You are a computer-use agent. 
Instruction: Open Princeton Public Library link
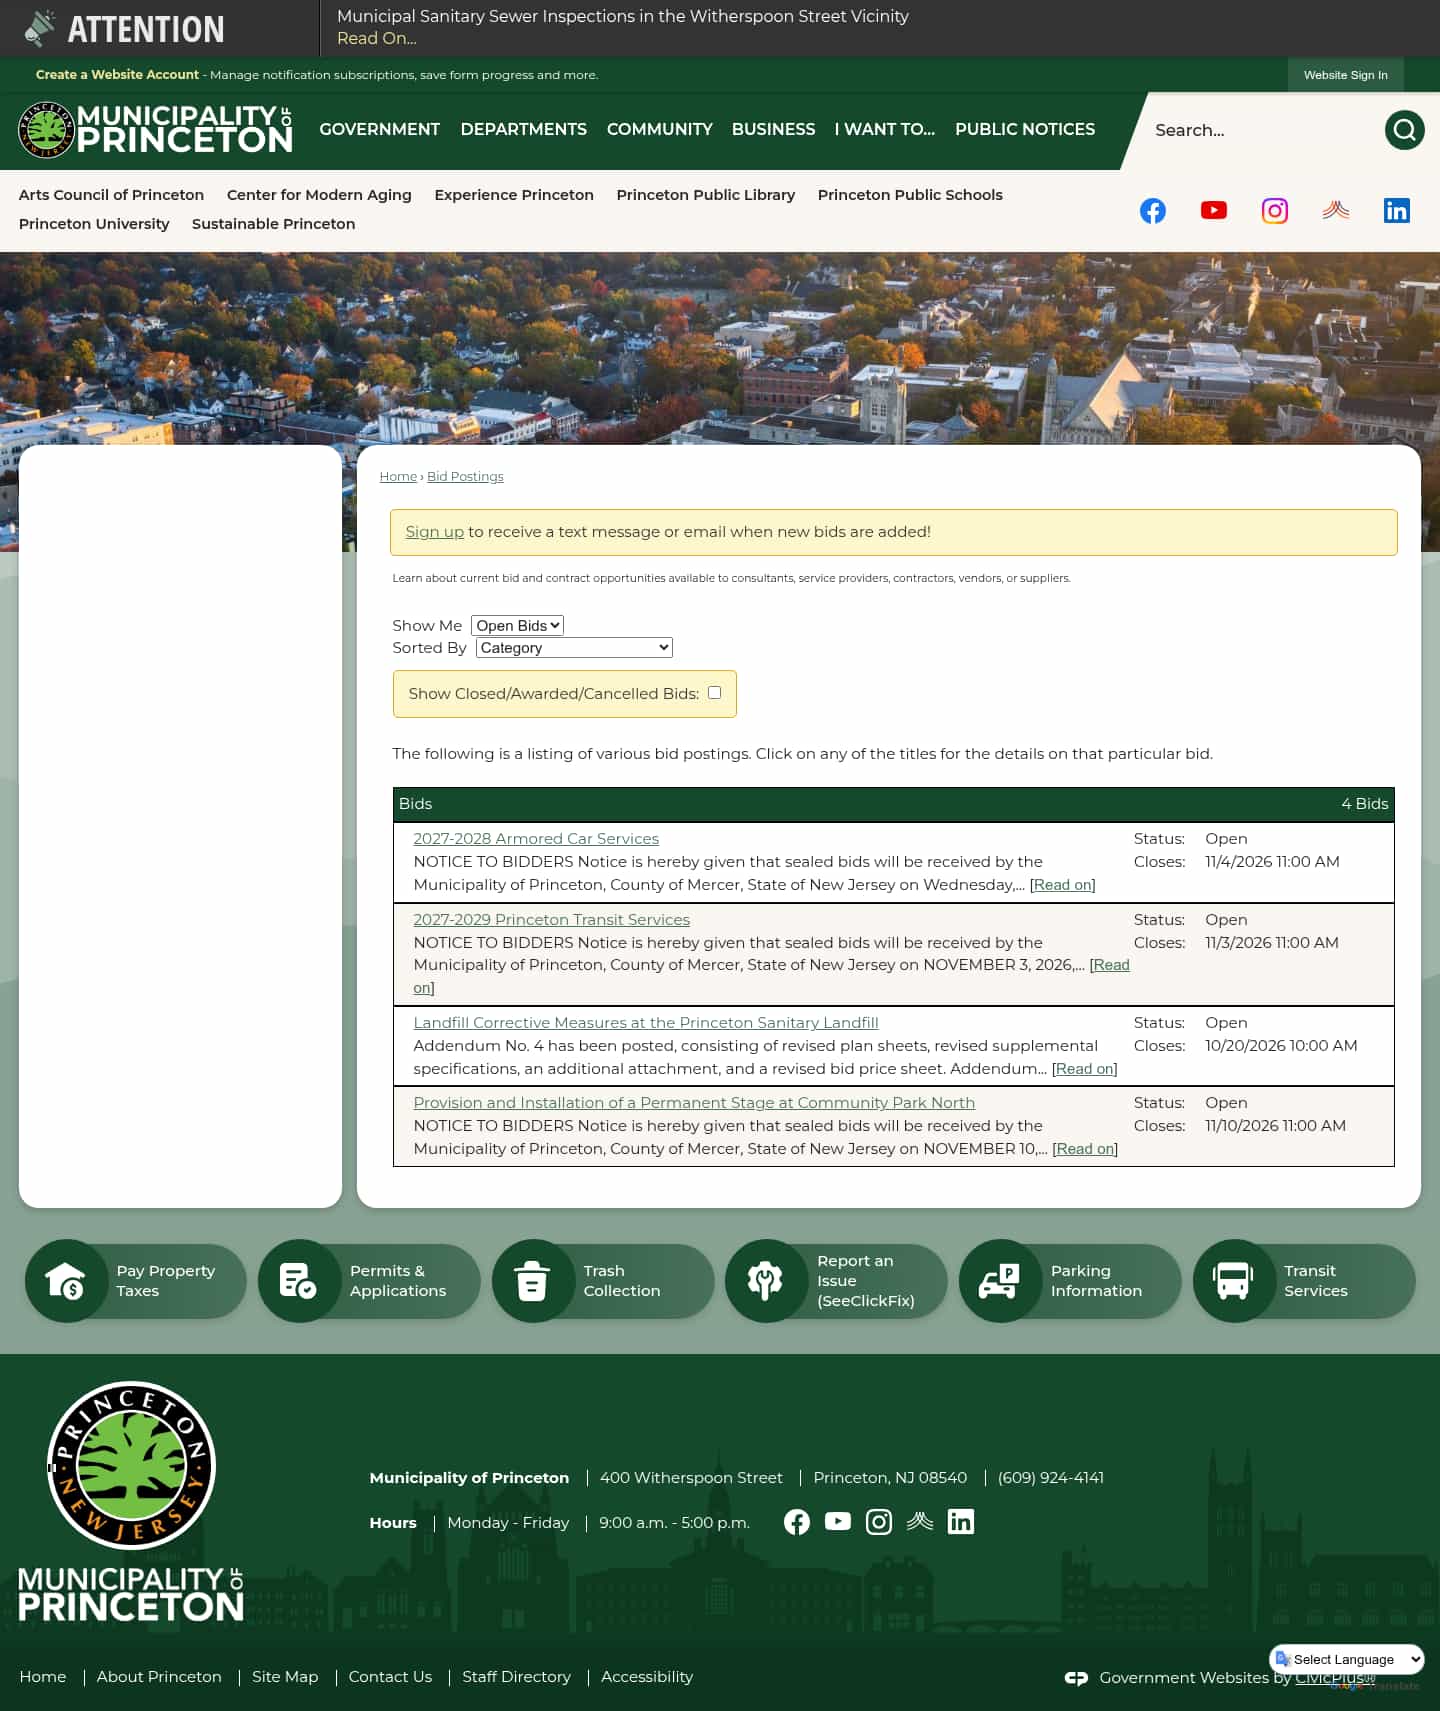tap(706, 195)
